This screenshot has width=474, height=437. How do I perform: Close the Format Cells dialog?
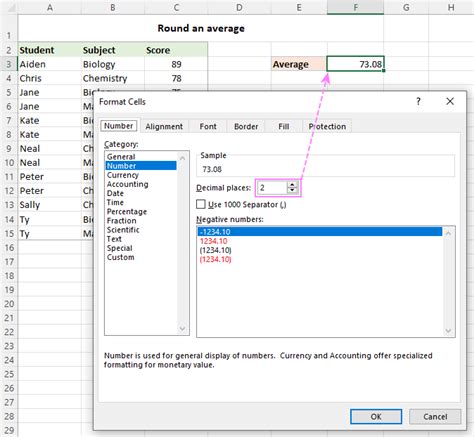point(450,101)
